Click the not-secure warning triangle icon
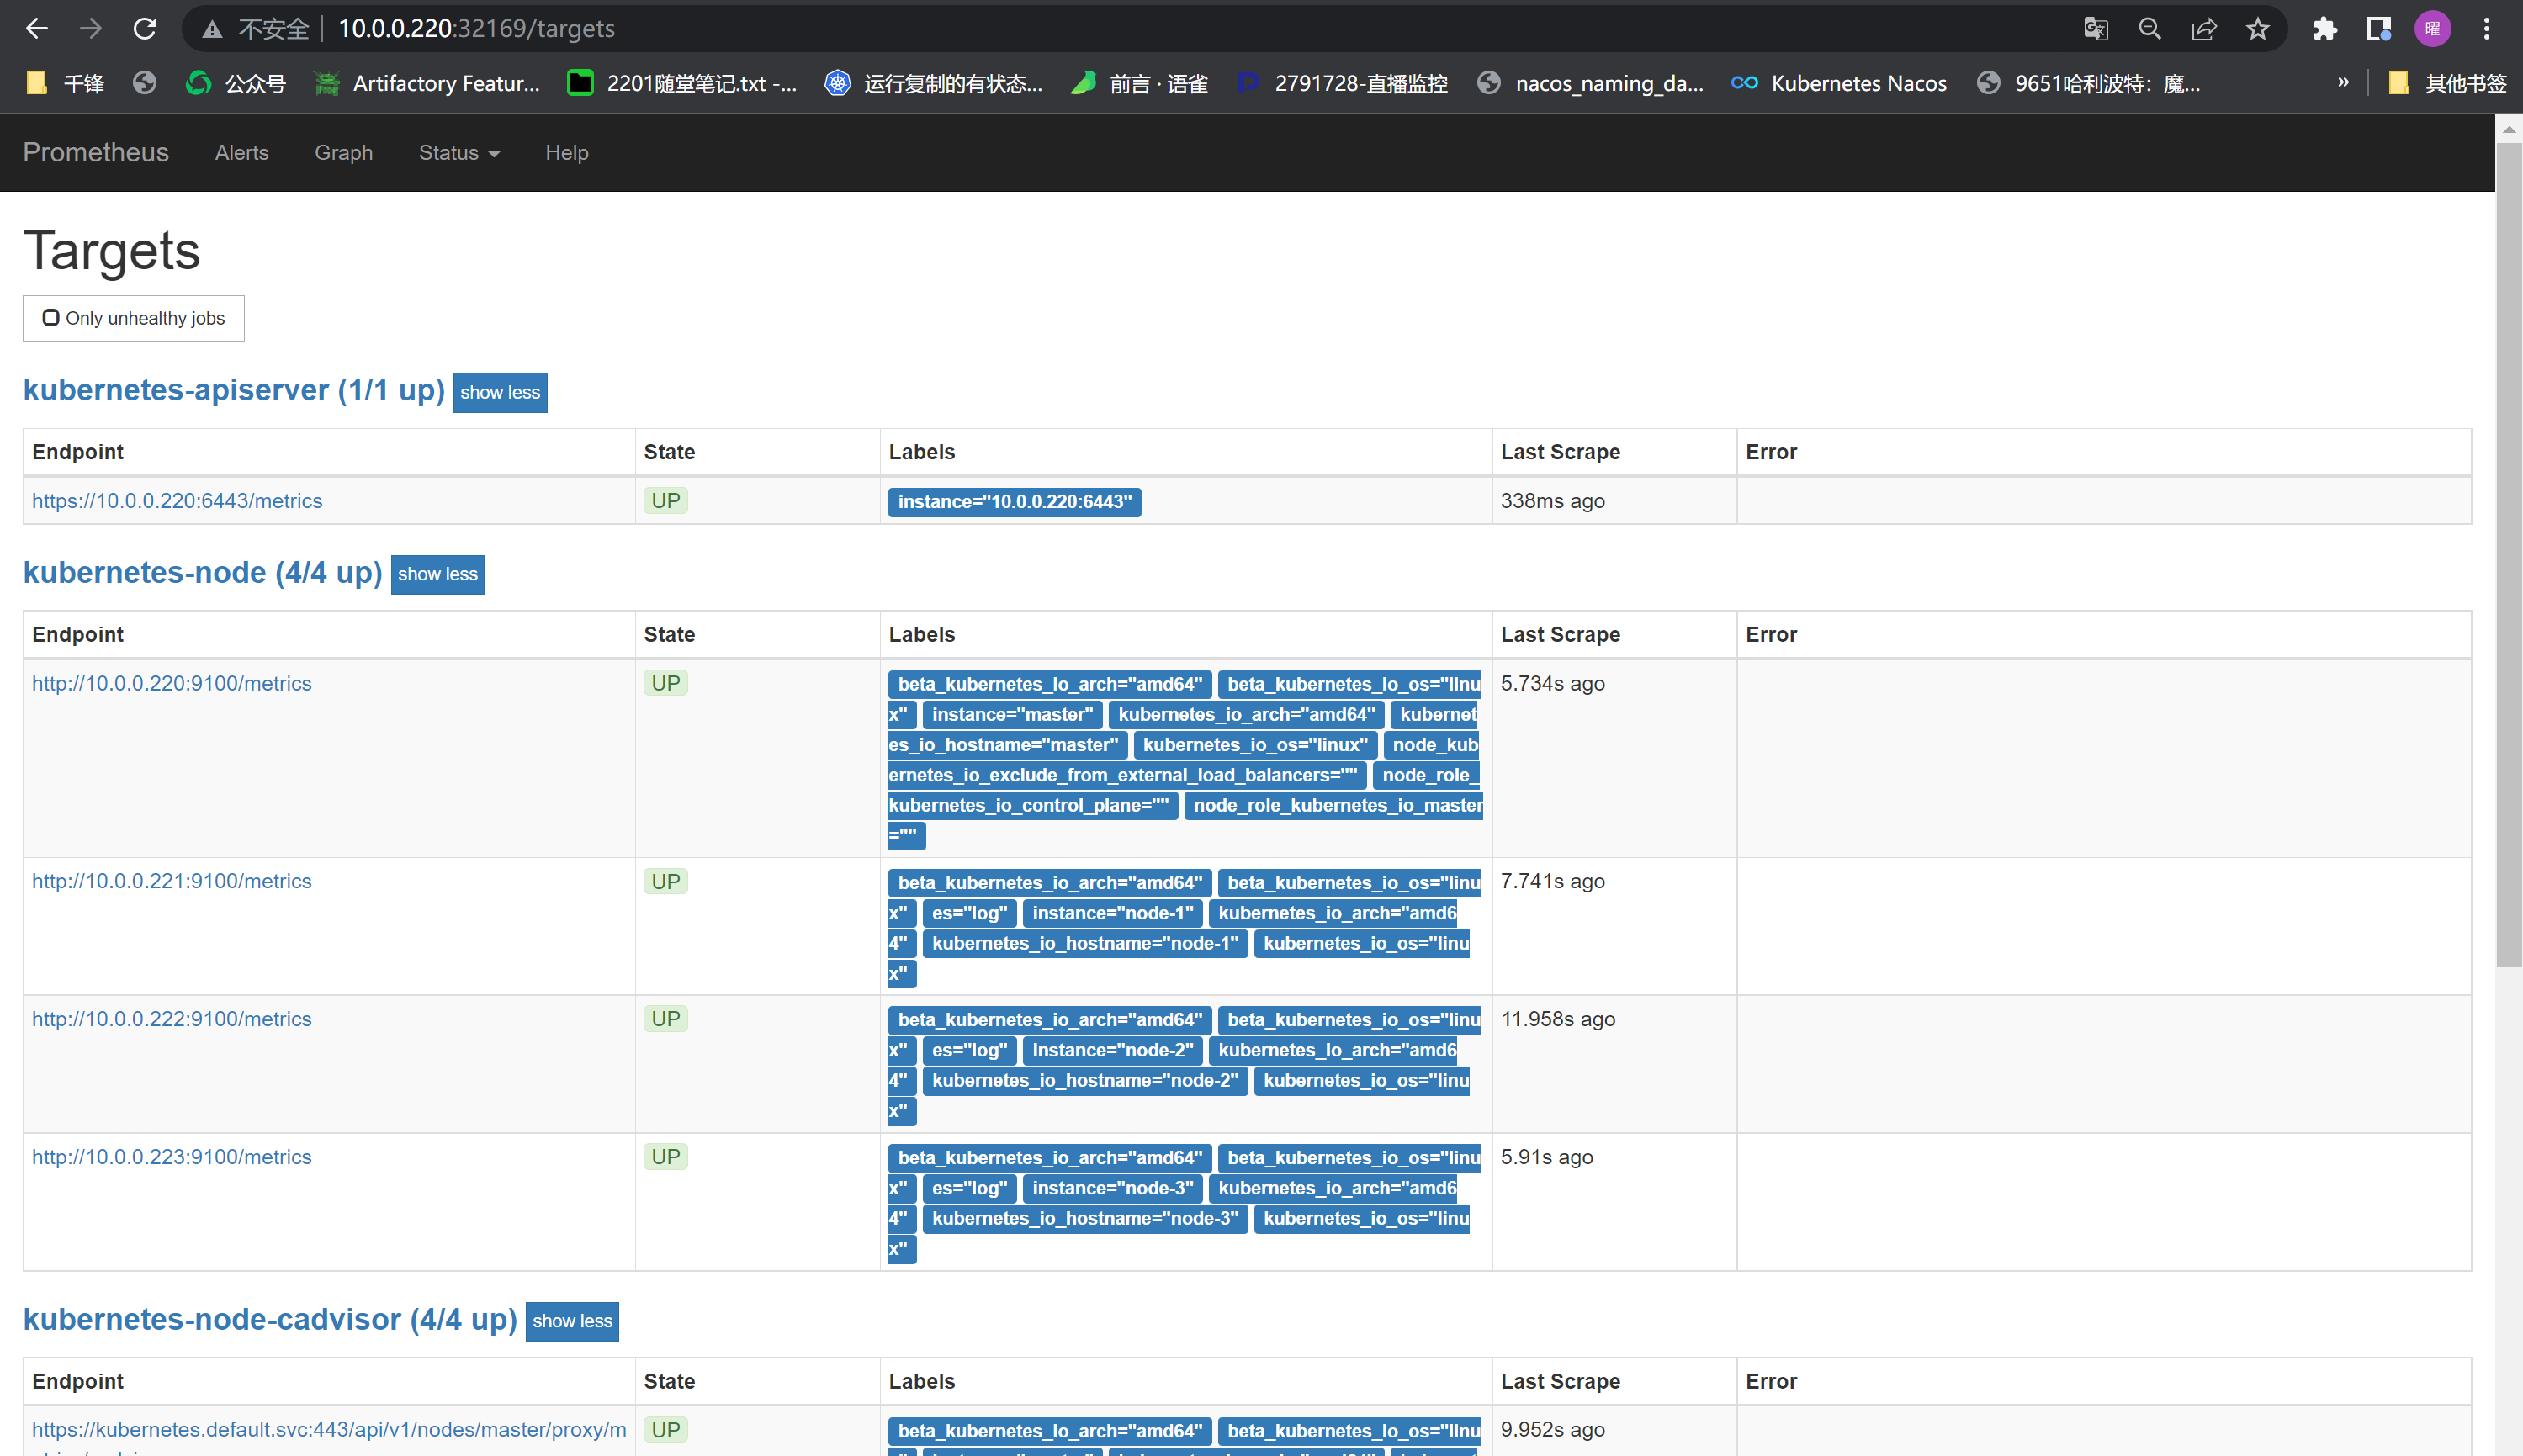The height and width of the screenshot is (1456, 2523). [212, 29]
